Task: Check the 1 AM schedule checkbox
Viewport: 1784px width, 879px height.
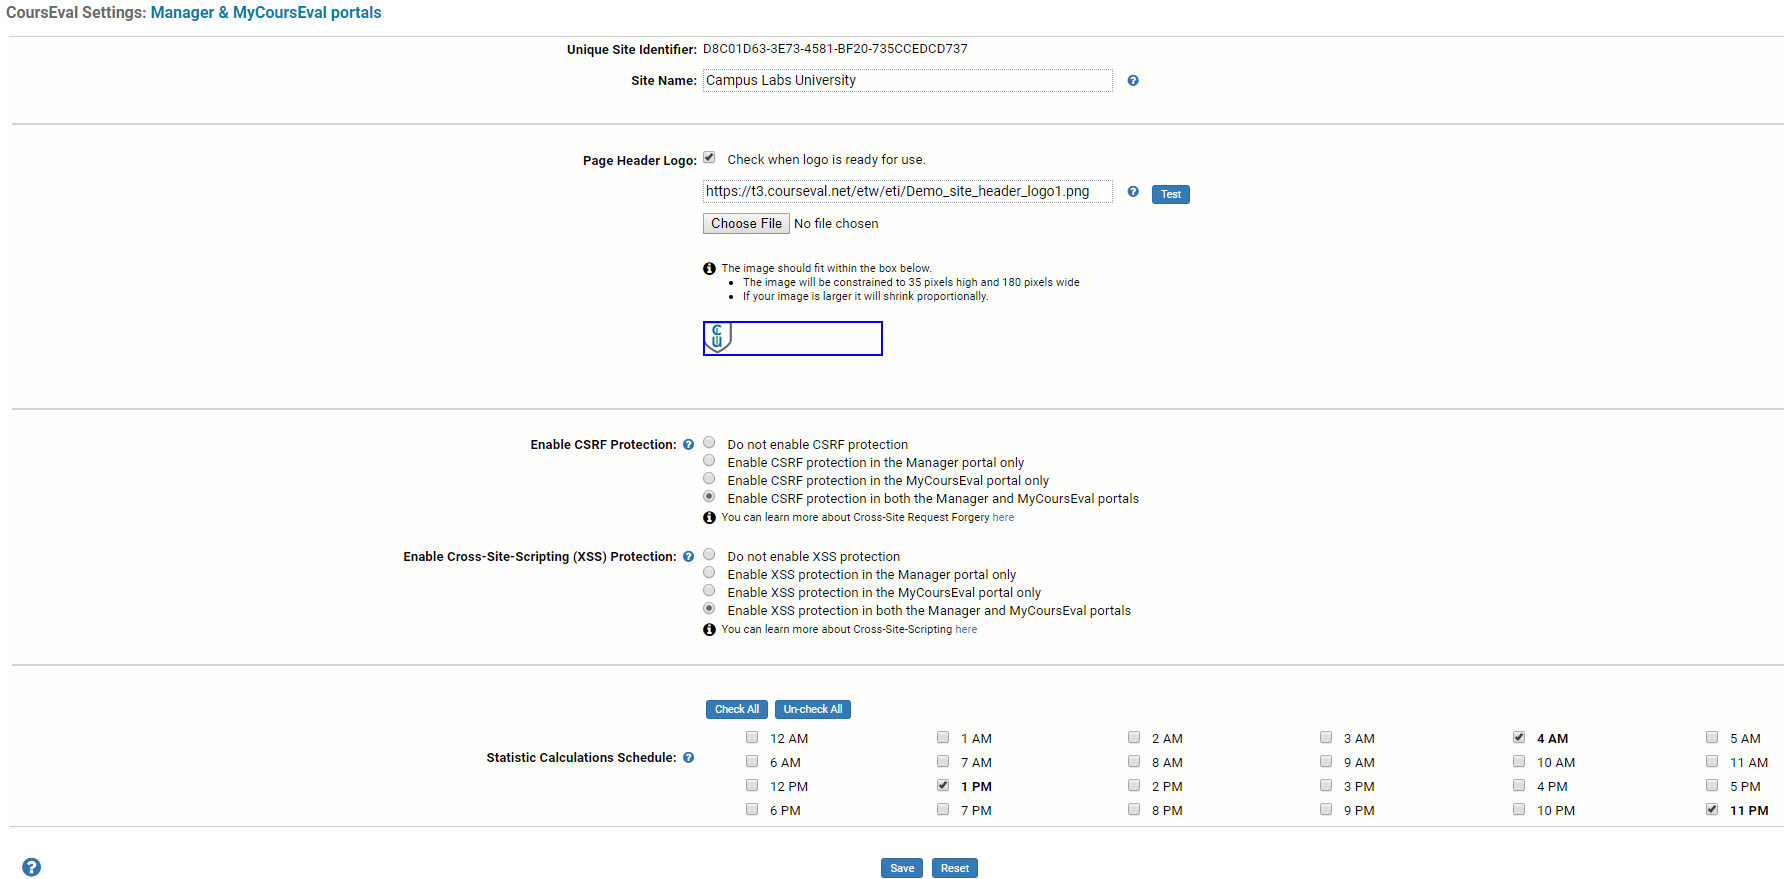Action: tap(943, 738)
